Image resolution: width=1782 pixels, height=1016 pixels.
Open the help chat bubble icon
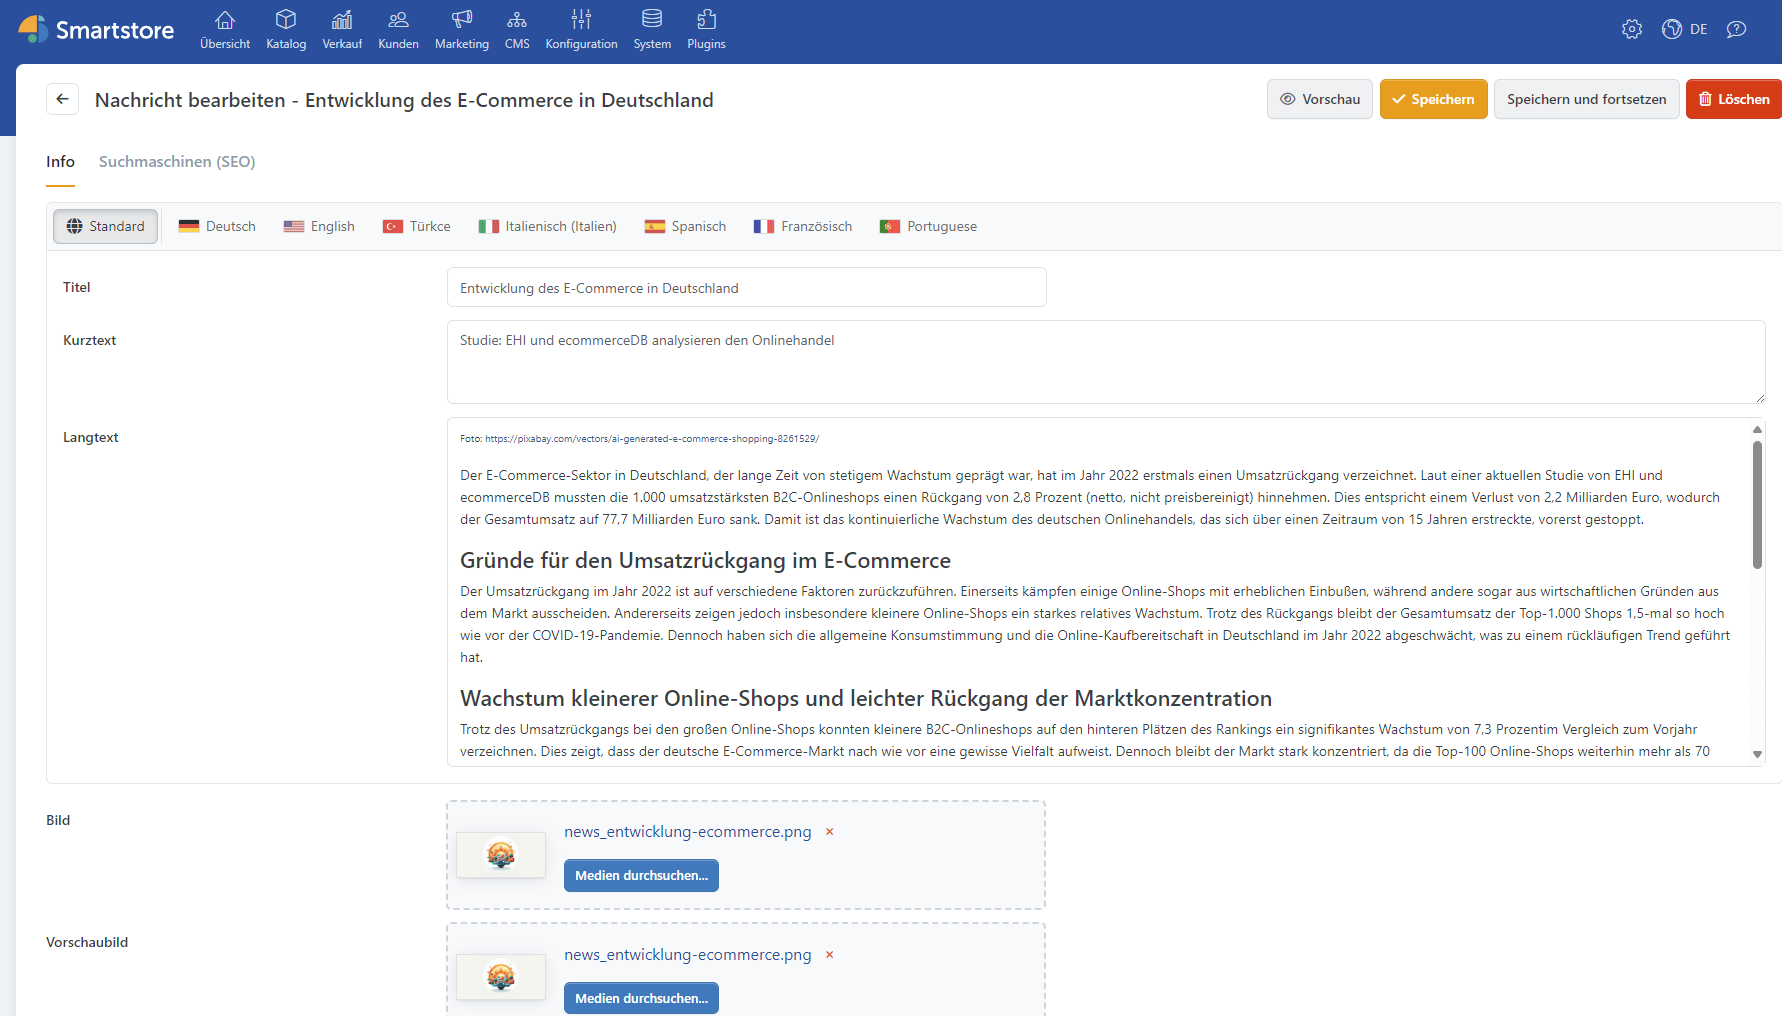click(x=1736, y=29)
